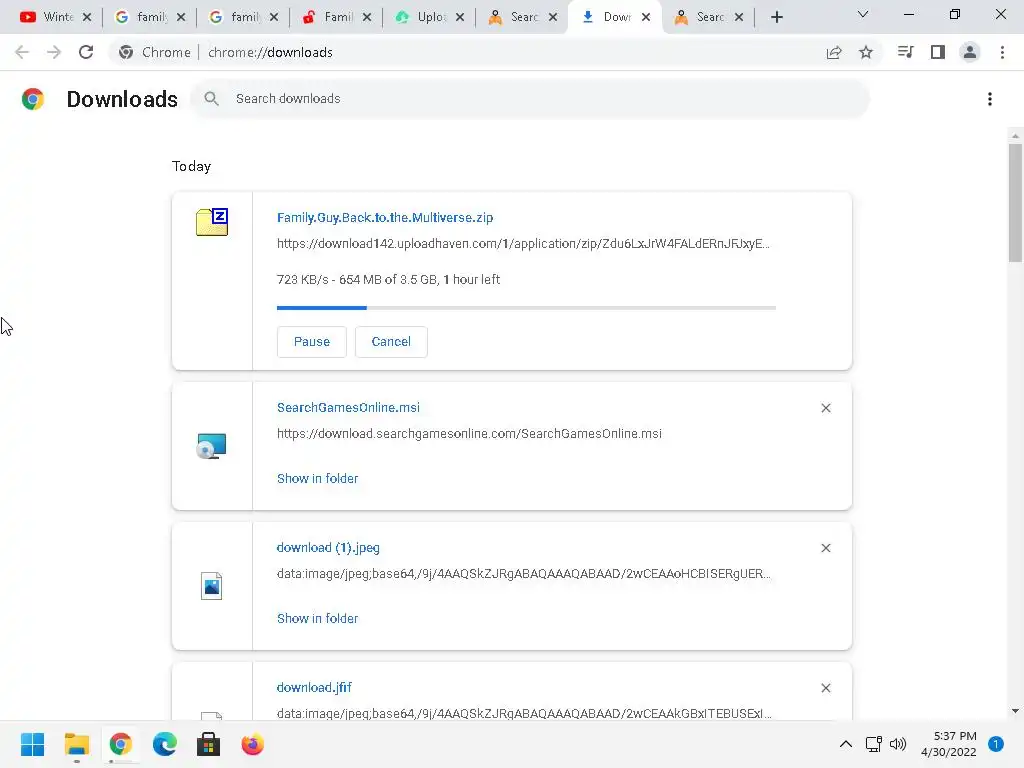The width and height of the screenshot is (1024, 768).
Task: Focus the Search downloads field
Action: pyautogui.click(x=530, y=99)
